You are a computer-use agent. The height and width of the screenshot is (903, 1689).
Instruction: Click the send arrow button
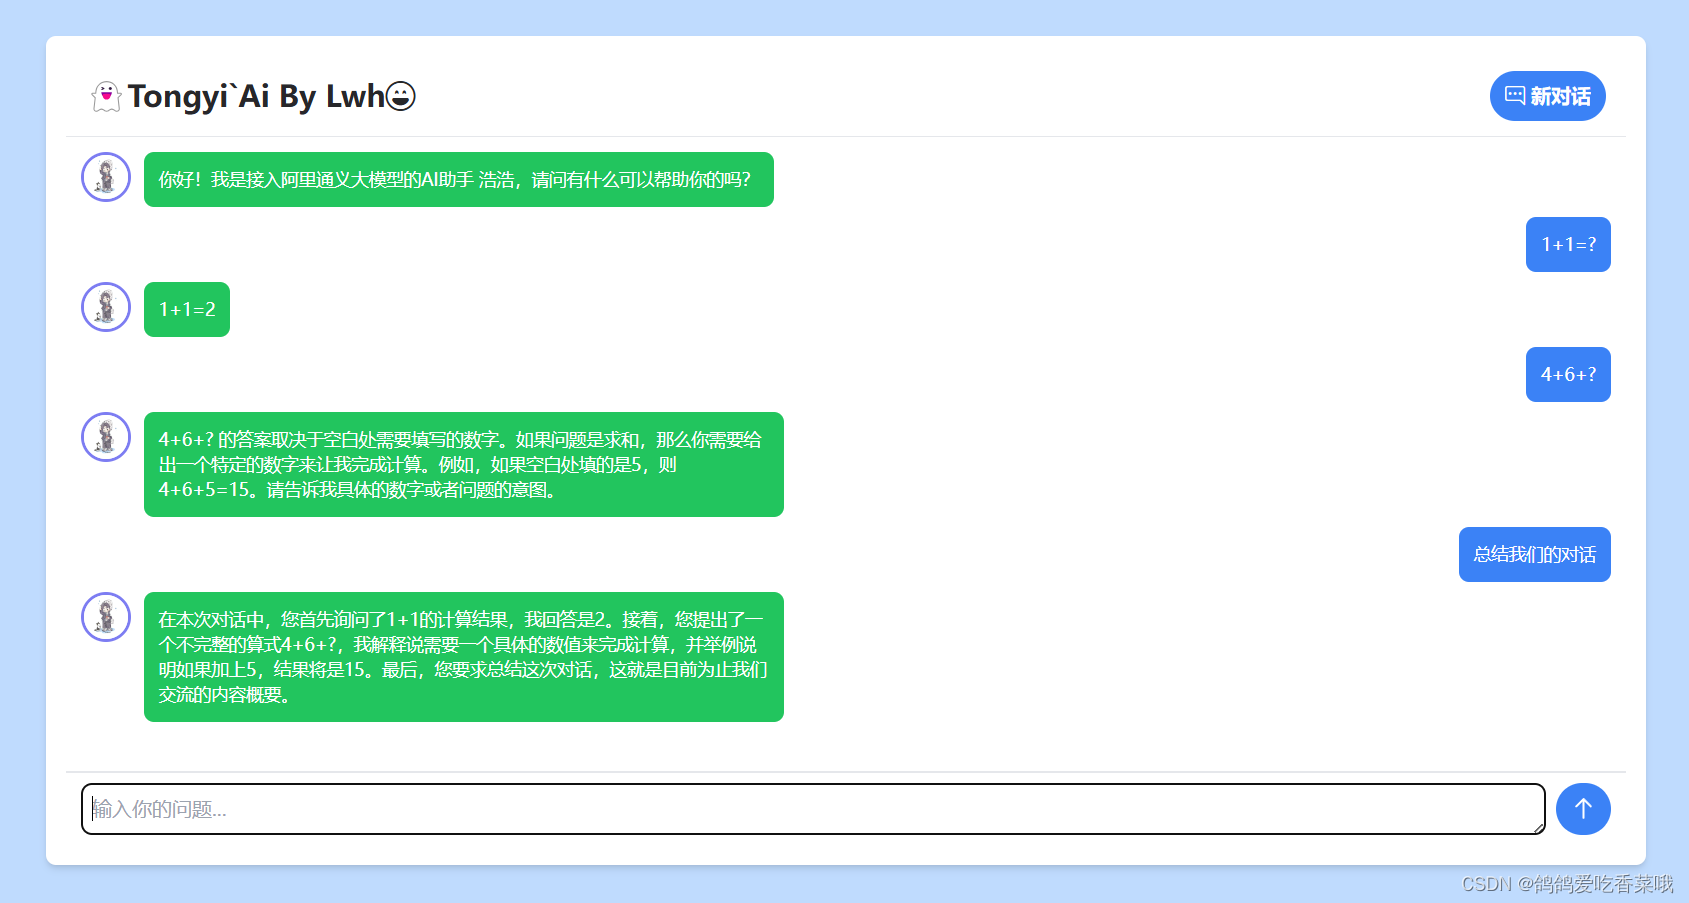pos(1583,809)
